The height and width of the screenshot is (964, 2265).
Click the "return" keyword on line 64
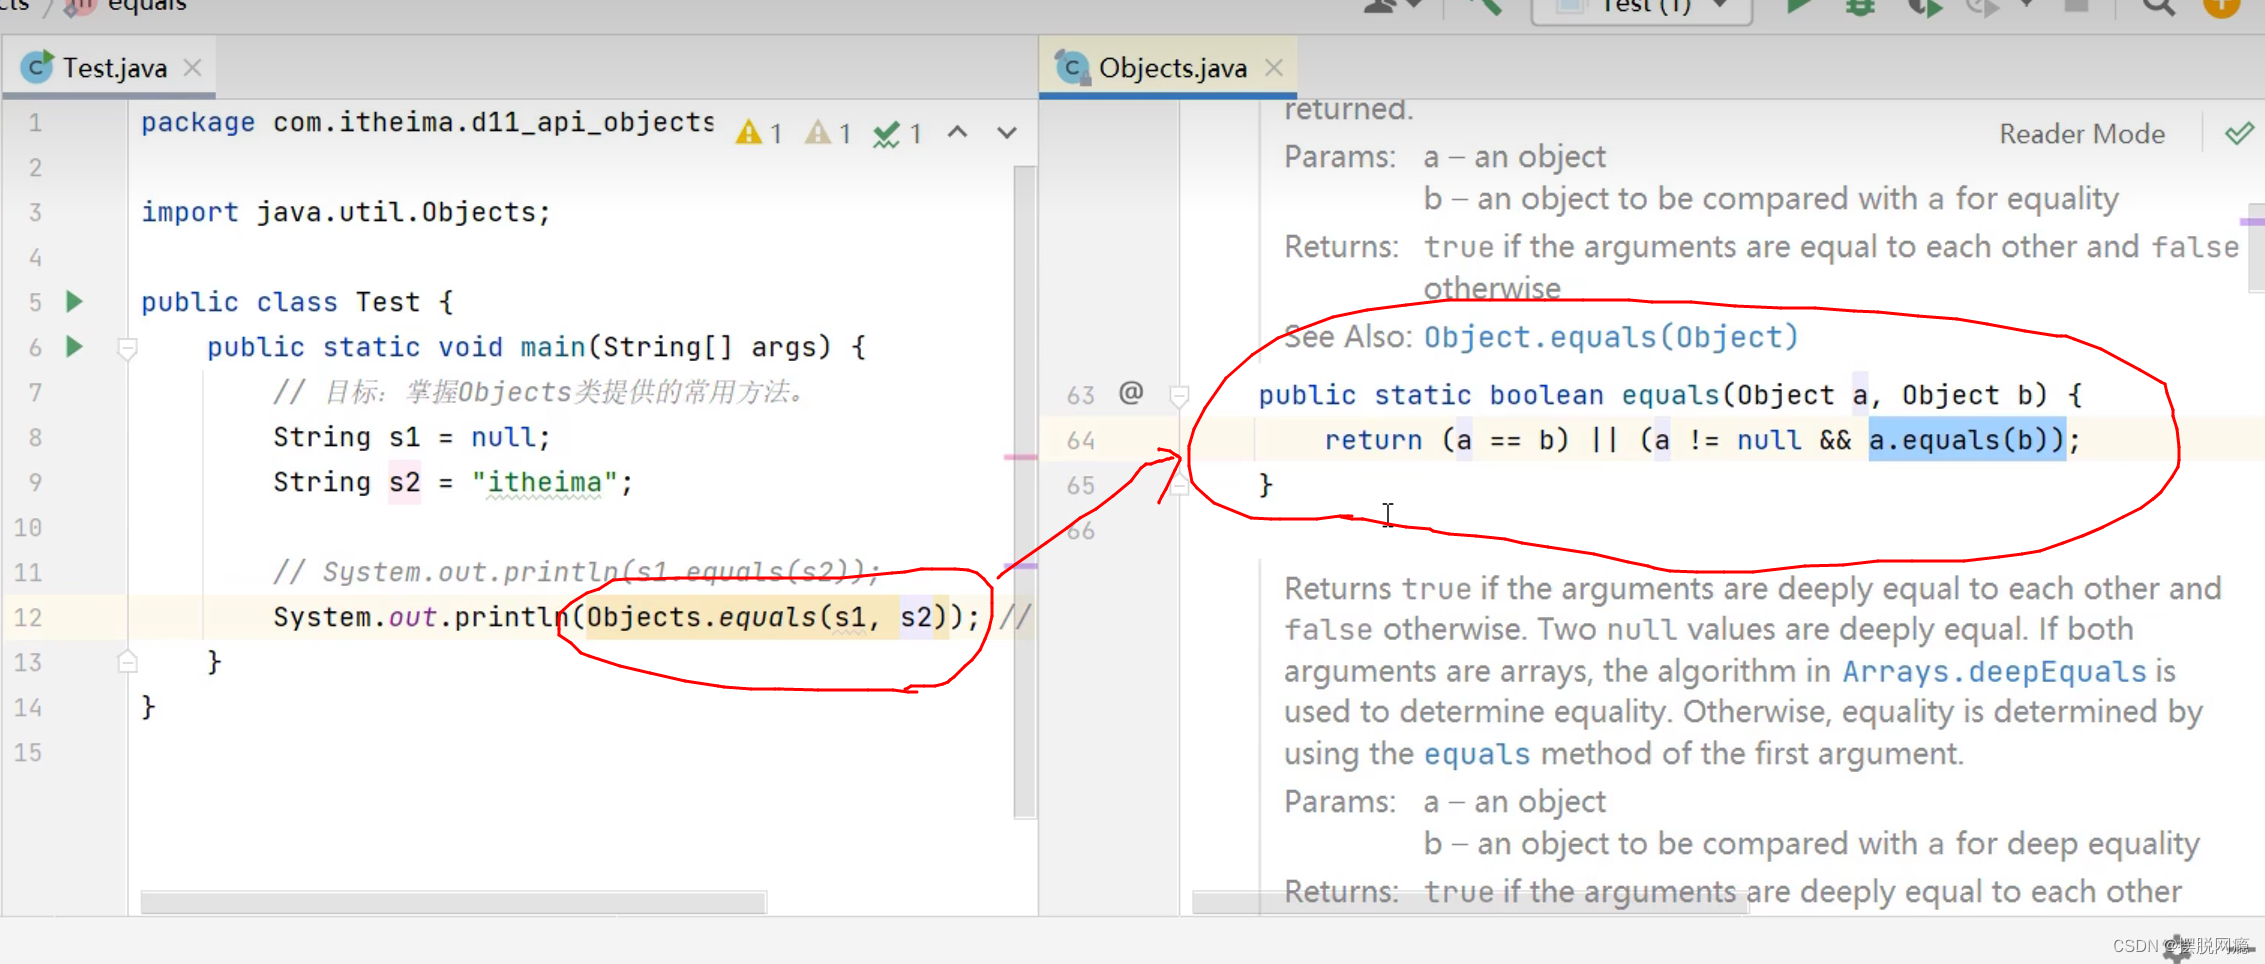[x=1373, y=440]
